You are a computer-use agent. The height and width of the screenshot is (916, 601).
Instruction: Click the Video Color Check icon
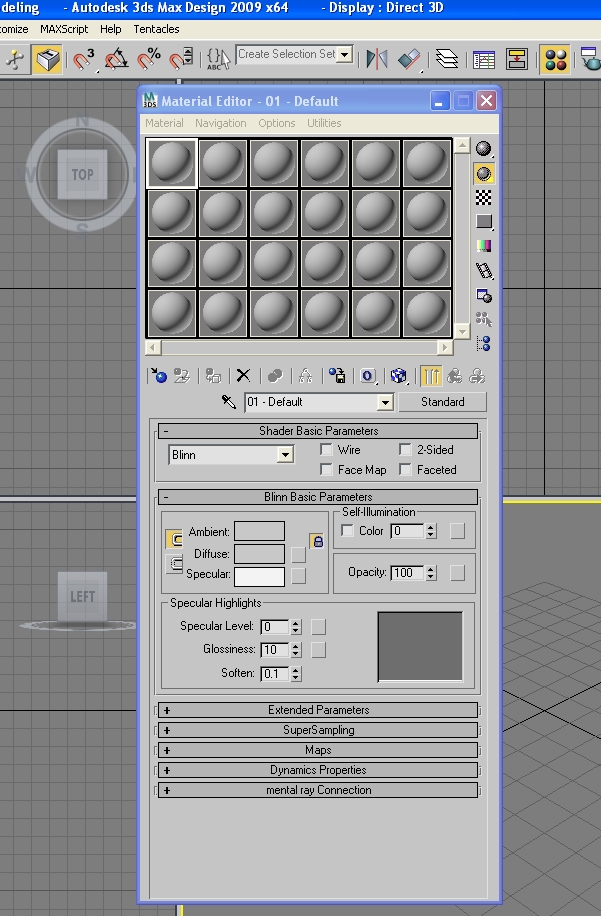(484, 245)
